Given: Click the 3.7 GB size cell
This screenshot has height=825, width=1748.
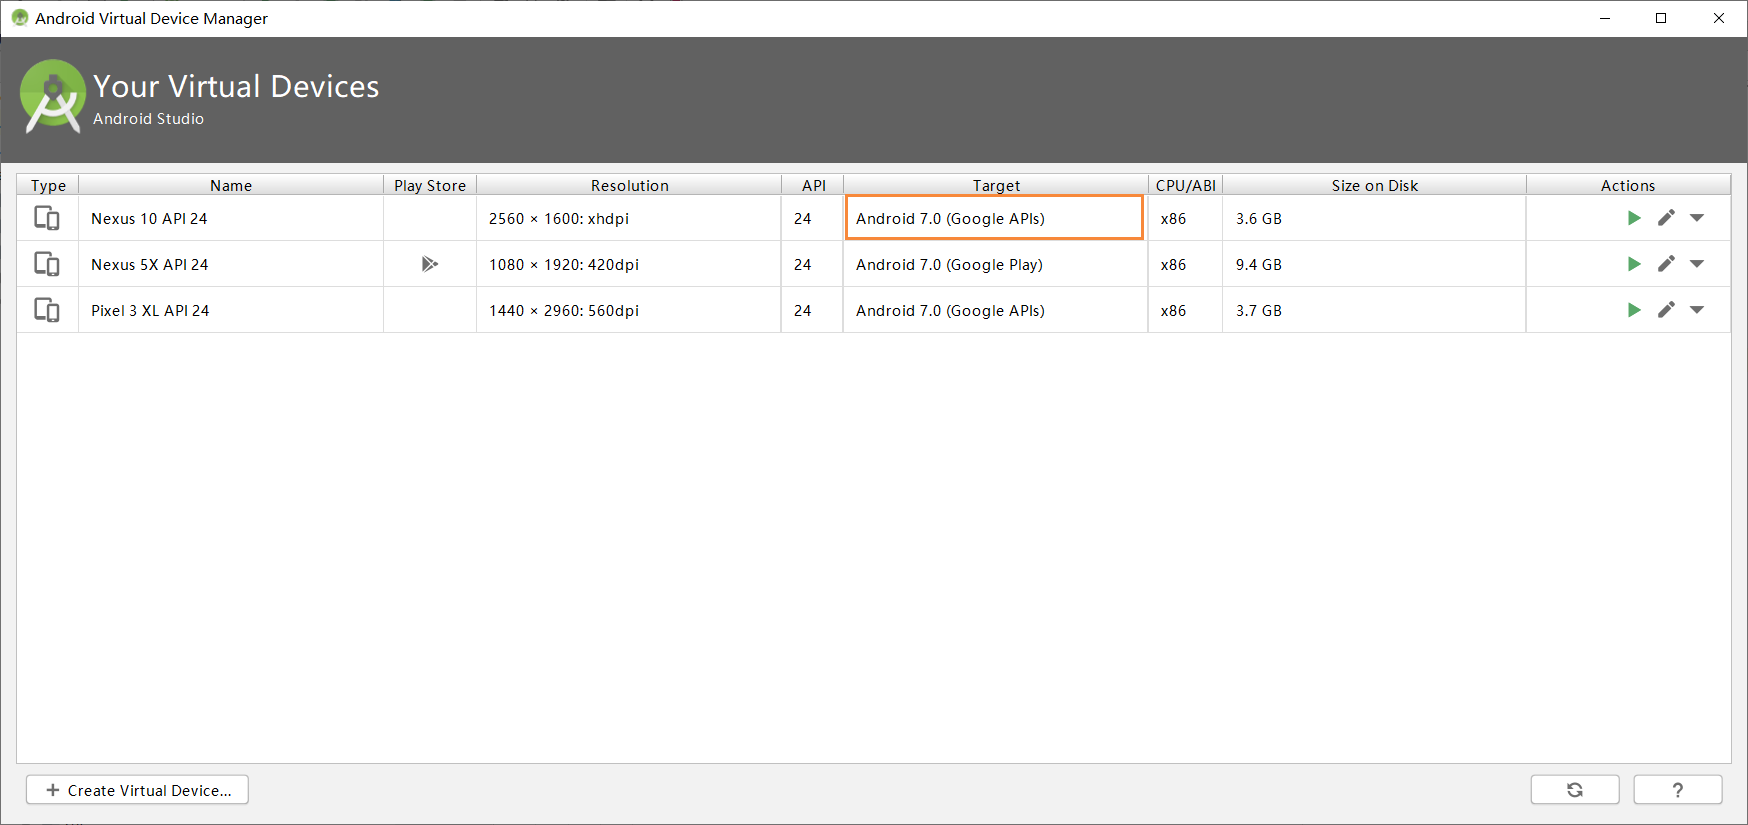Looking at the screenshot, I should pos(1375,310).
